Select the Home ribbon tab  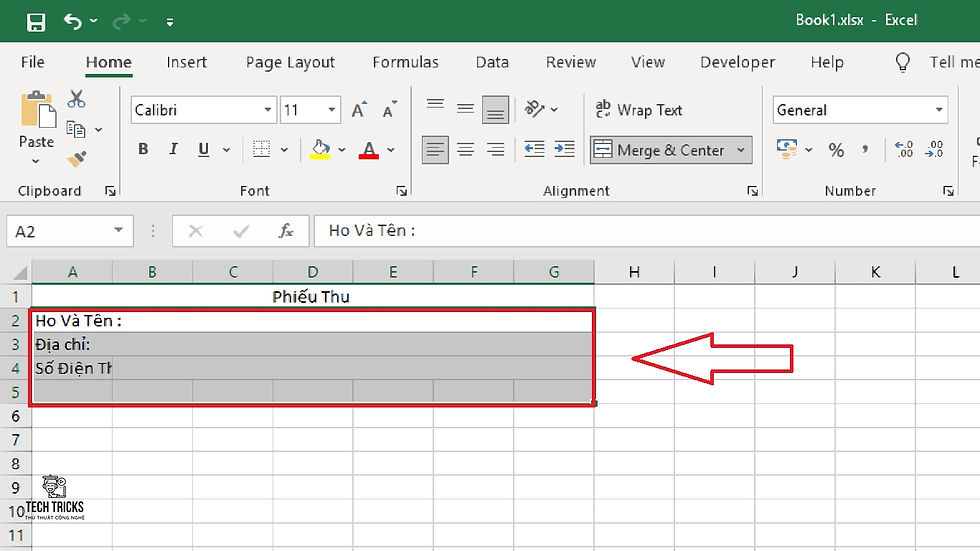pos(109,62)
